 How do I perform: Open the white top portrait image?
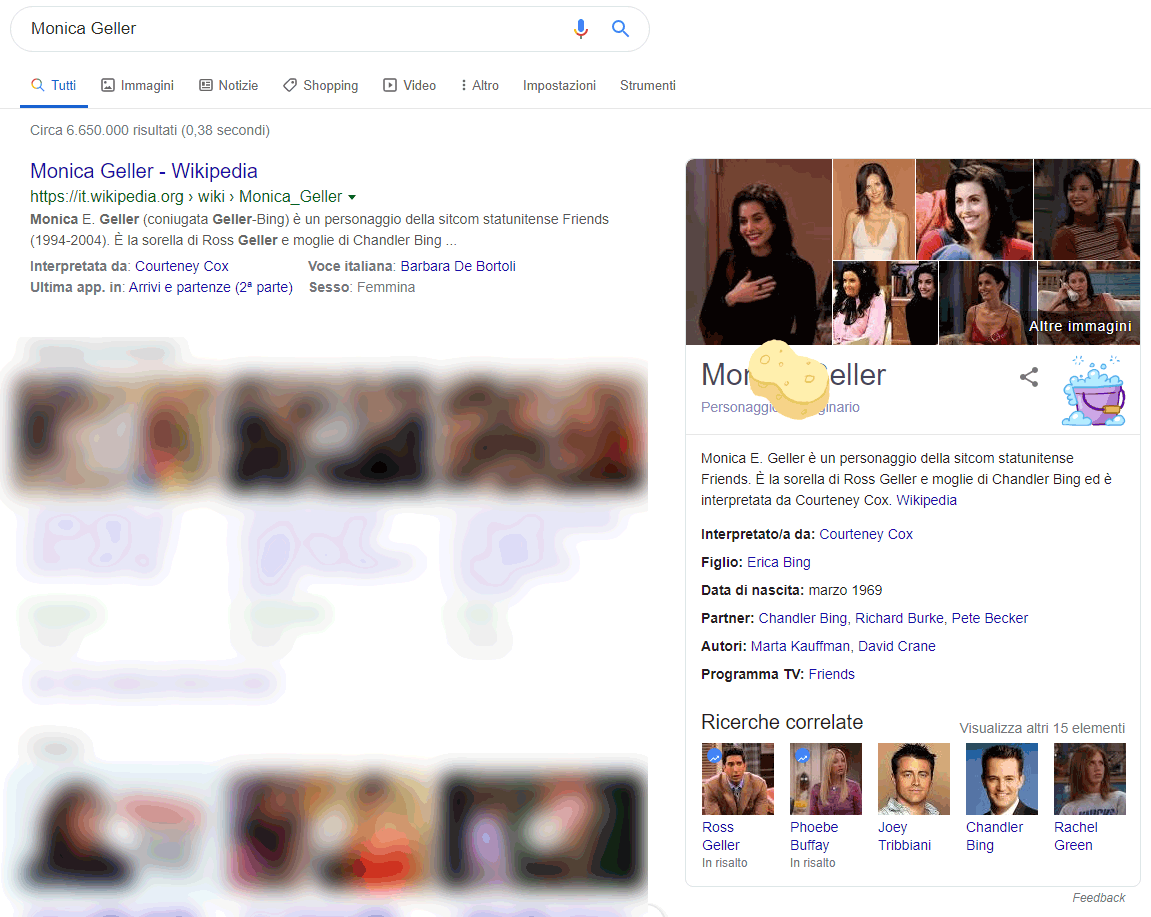pos(874,209)
